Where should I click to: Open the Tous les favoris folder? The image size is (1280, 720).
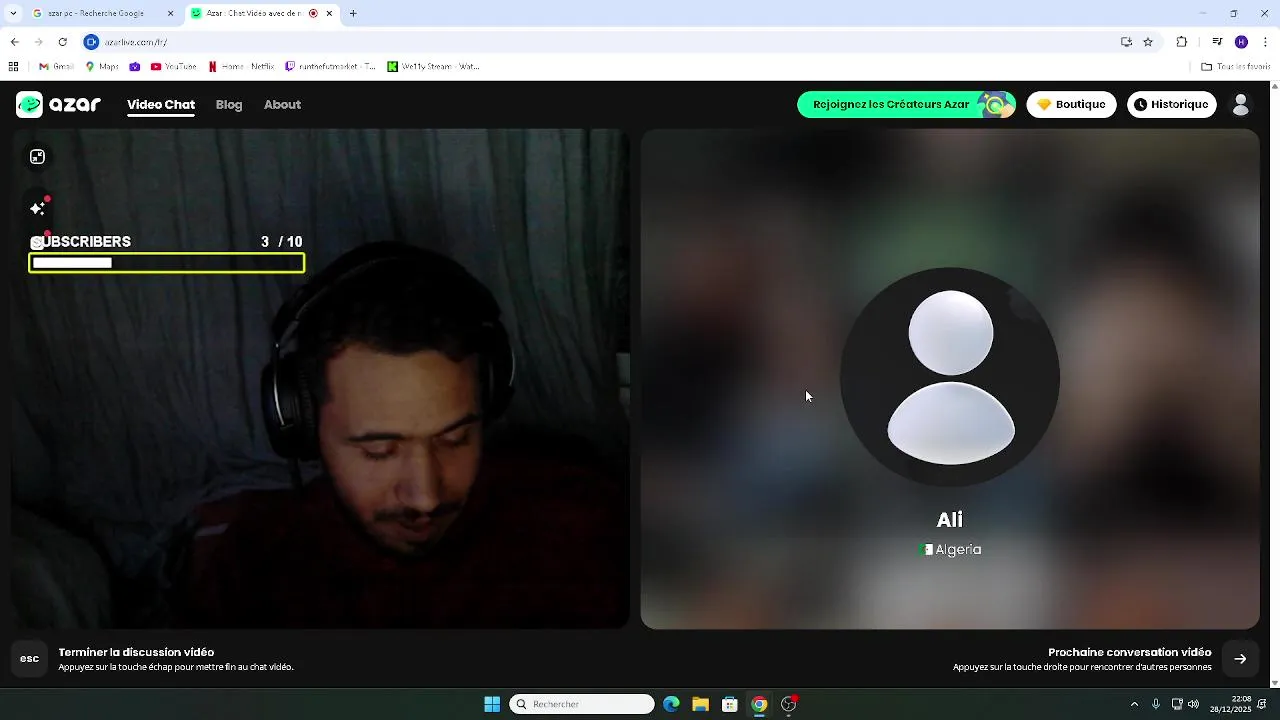(1235, 67)
